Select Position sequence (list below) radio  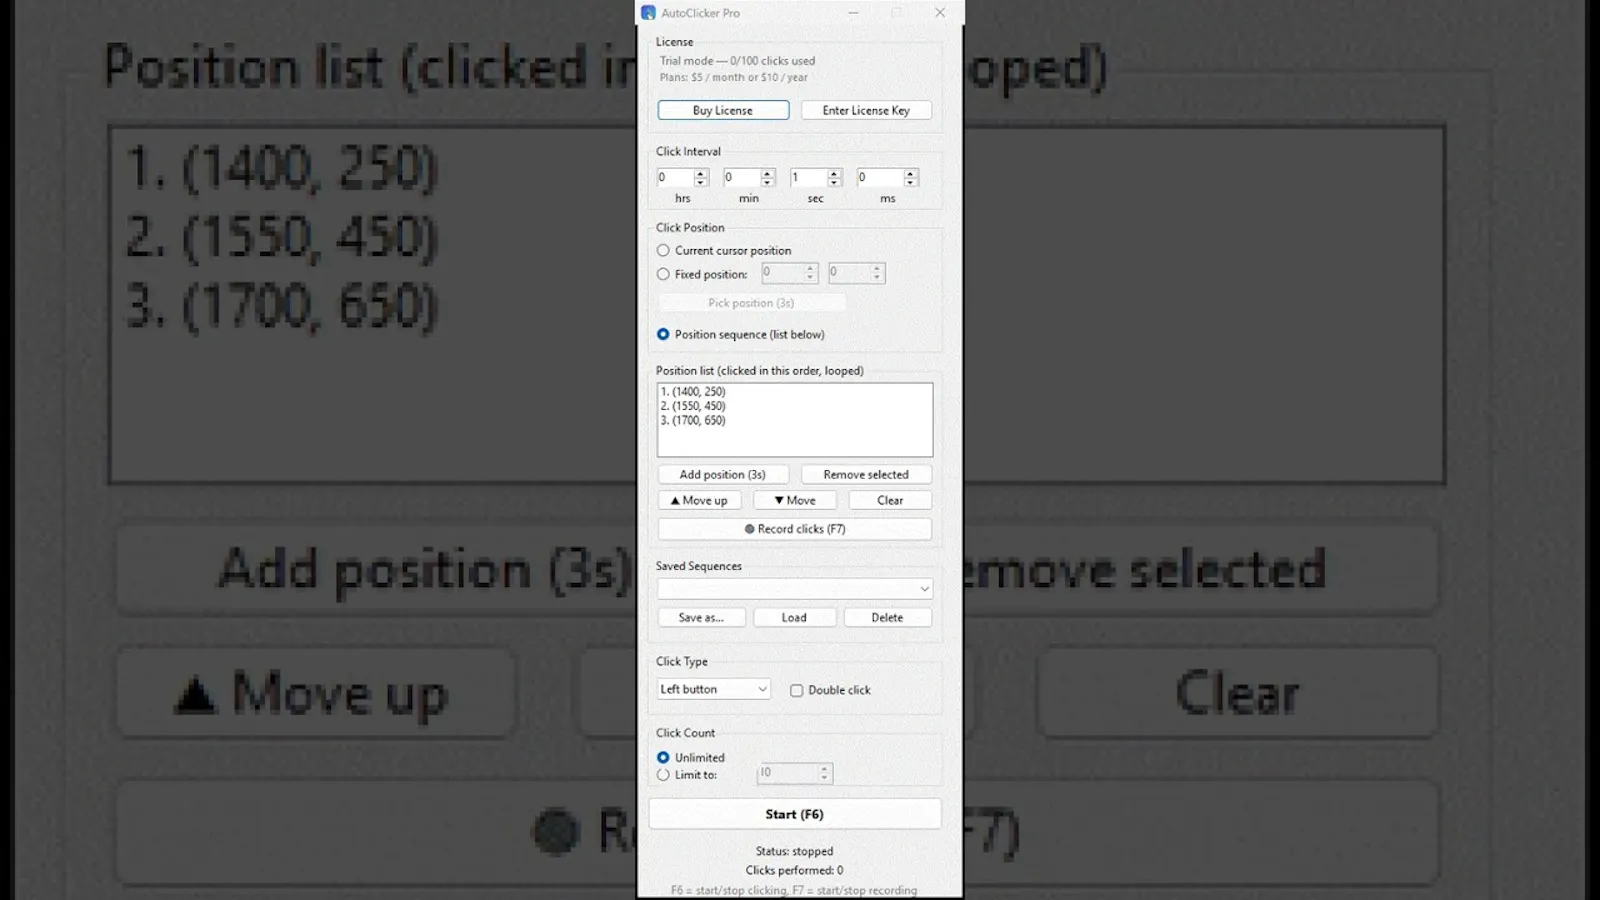click(x=663, y=334)
